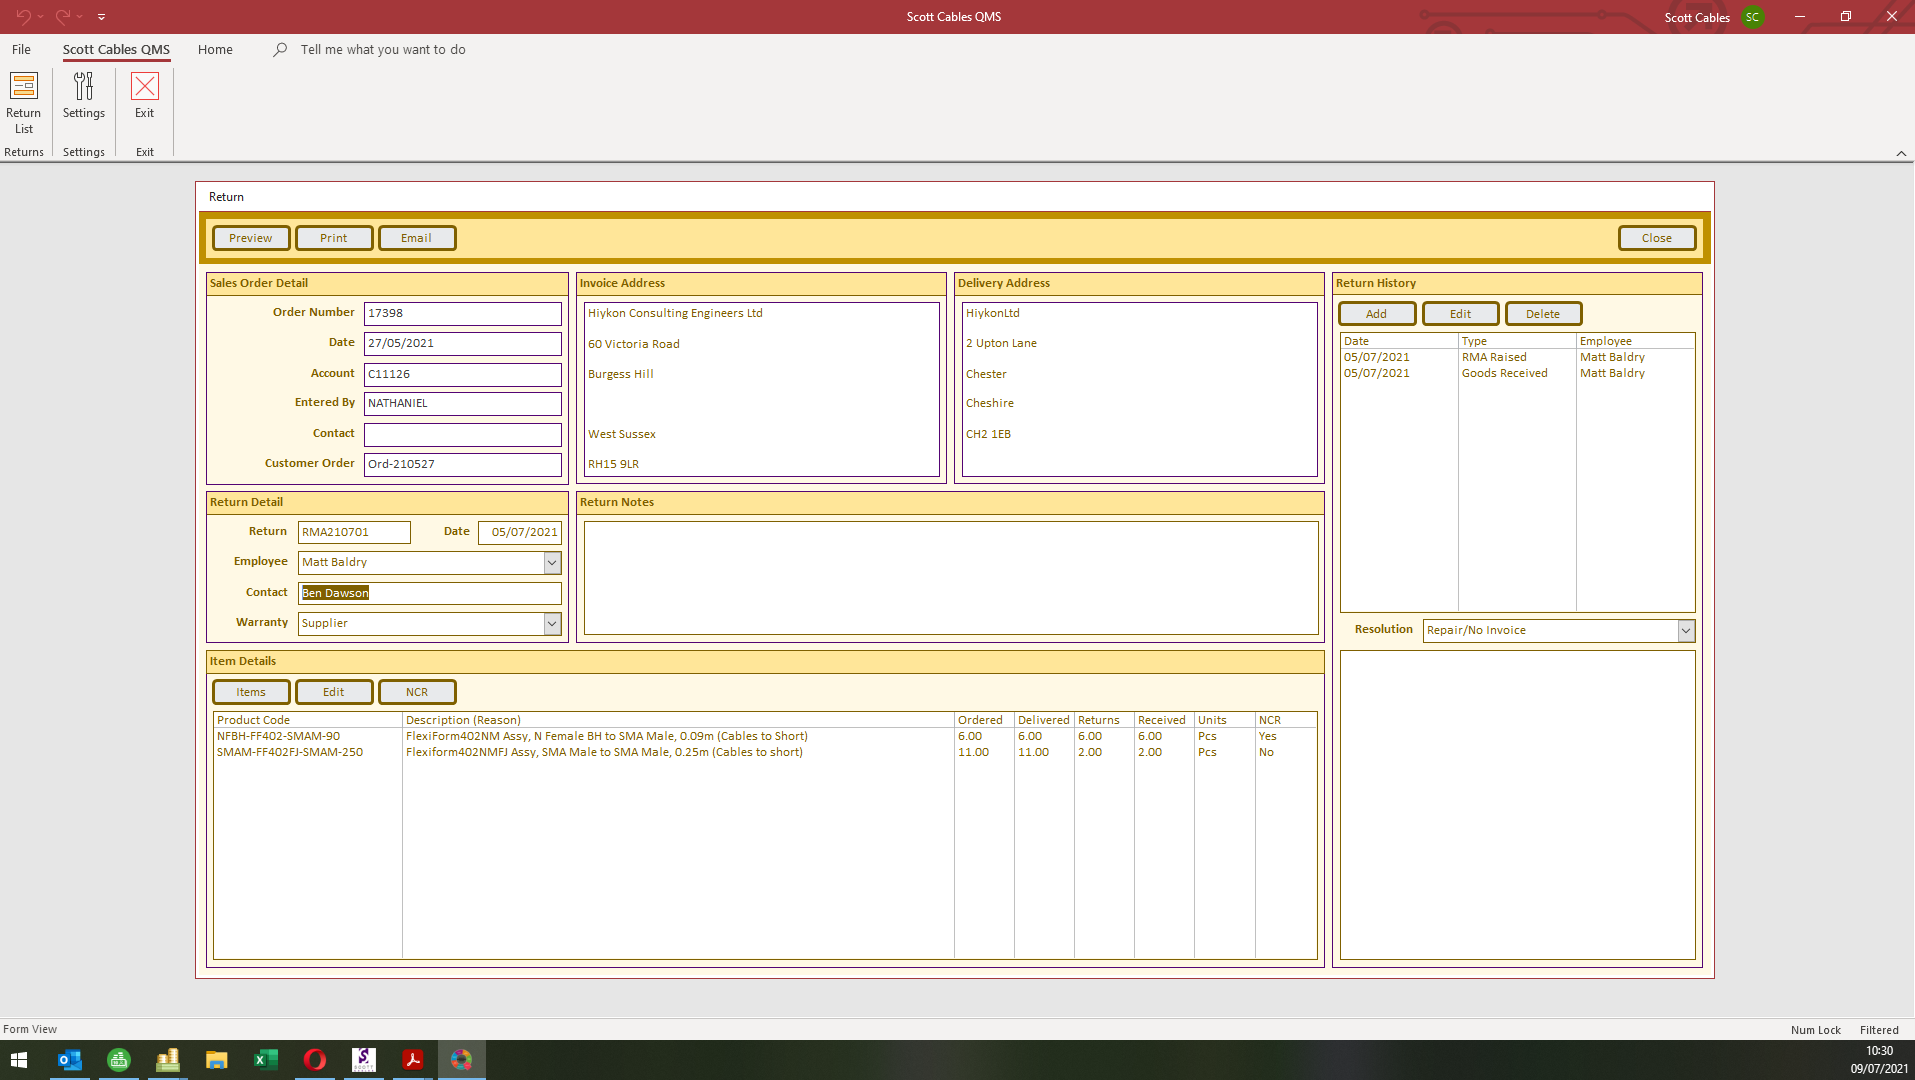Click the Preview button
The height and width of the screenshot is (1080, 1915).
point(251,238)
